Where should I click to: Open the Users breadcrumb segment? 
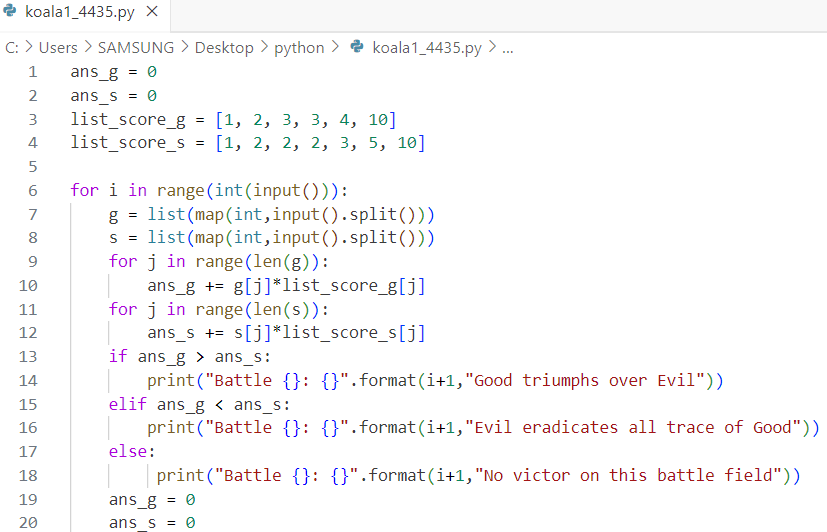58,48
